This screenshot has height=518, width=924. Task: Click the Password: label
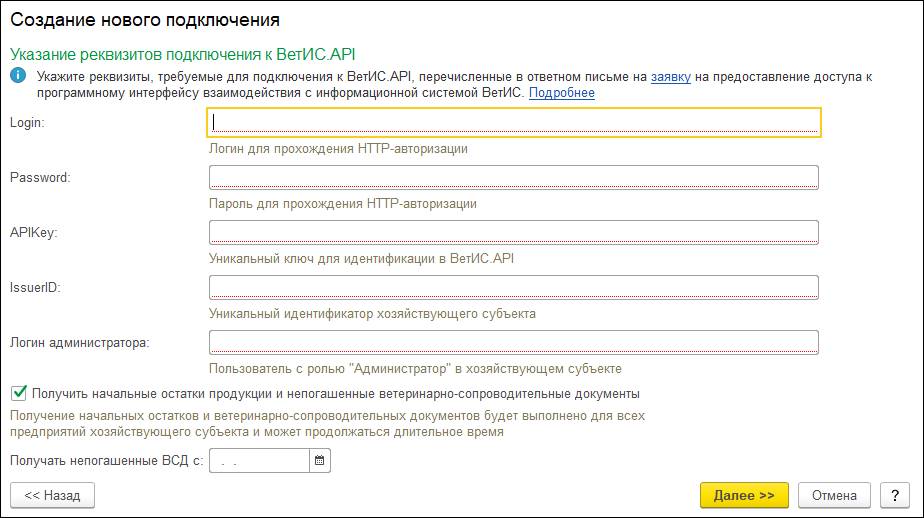[x=40, y=177]
